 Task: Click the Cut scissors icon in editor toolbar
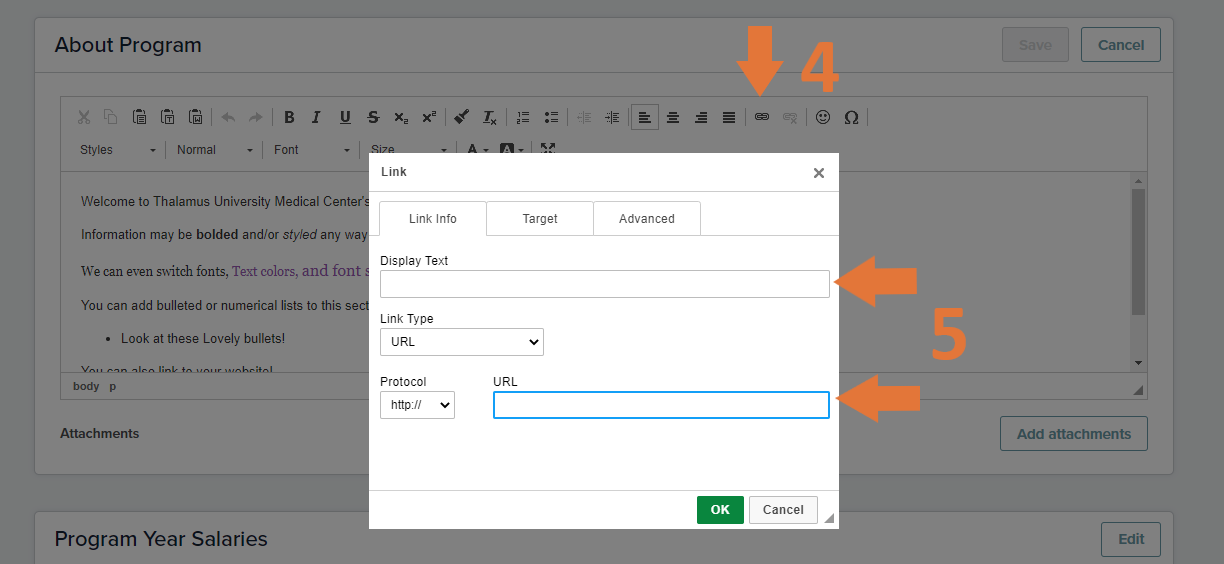[x=84, y=117]
